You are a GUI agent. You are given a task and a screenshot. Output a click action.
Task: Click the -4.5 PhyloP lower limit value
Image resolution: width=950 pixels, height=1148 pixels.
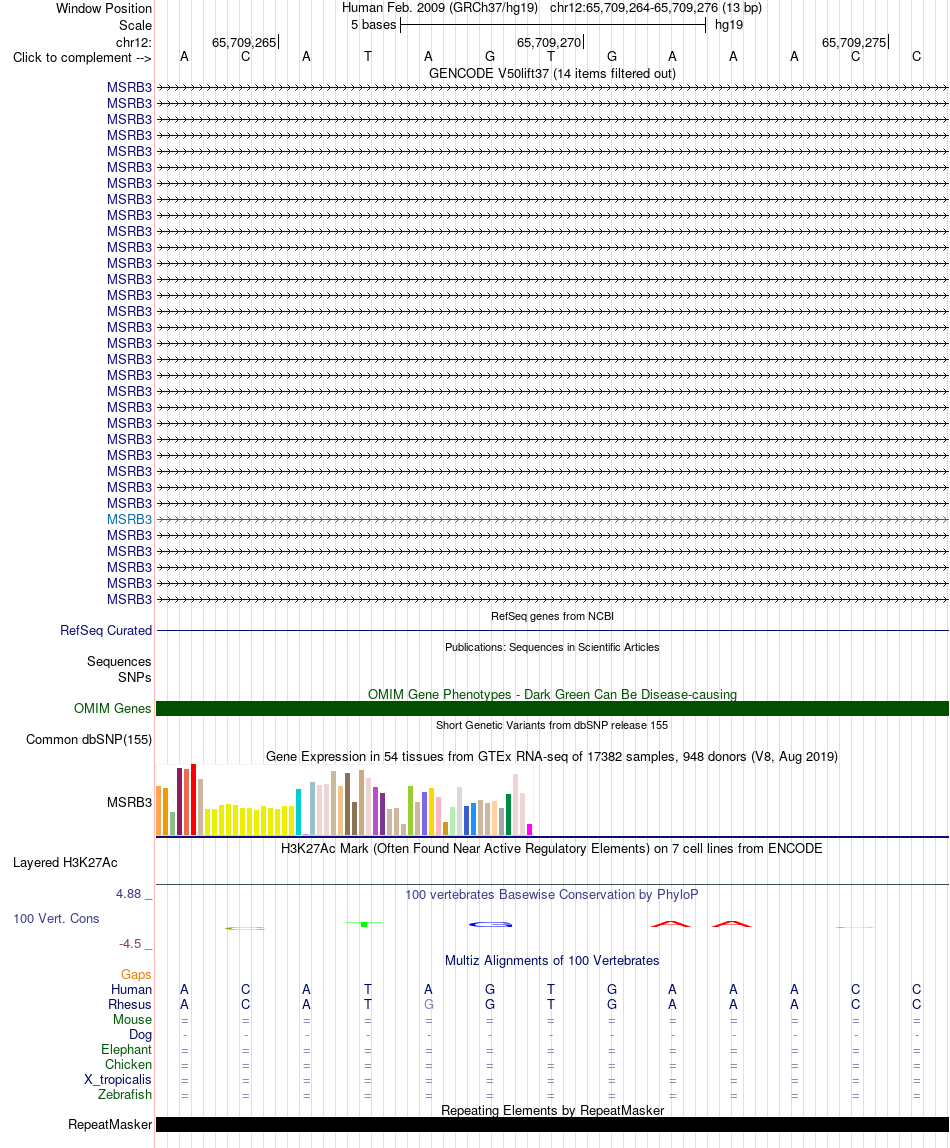click(130, 944)
